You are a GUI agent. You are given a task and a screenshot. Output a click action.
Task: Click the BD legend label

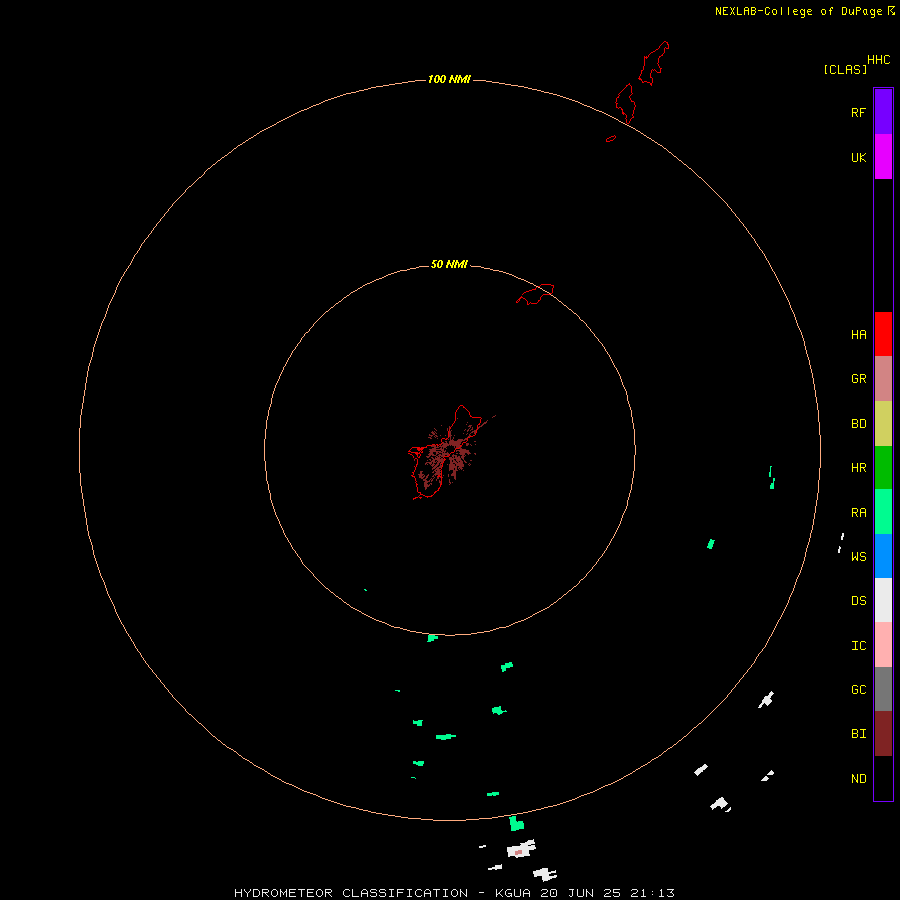858,424
